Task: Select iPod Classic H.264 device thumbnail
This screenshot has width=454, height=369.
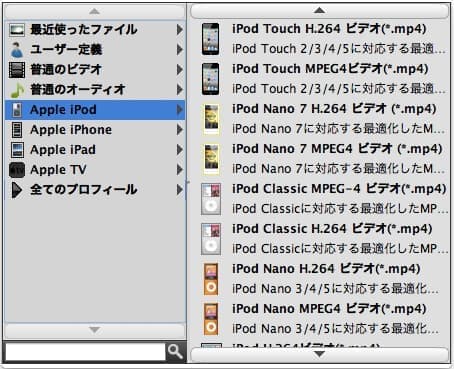Action: (x=211, y=239)
